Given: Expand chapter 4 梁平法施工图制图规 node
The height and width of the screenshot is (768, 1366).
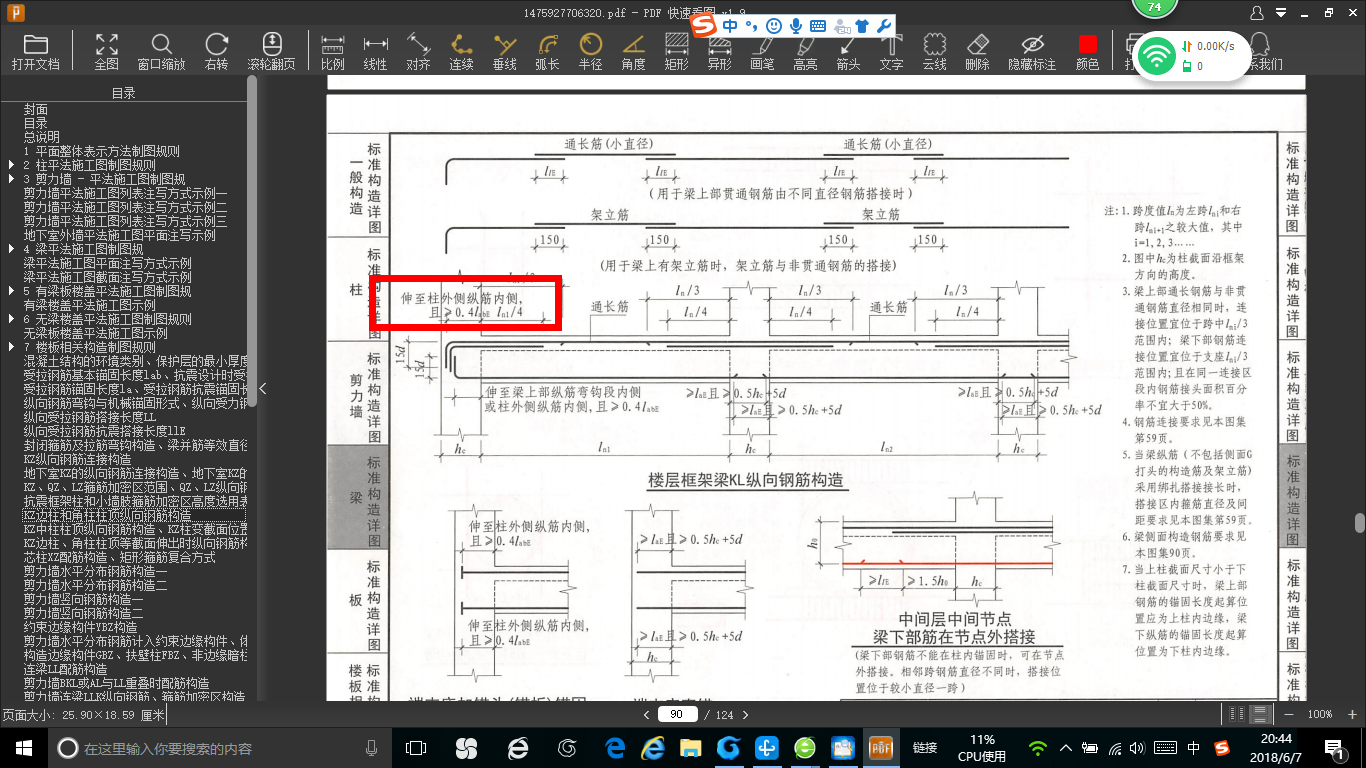Looking at the screenshot, I should (11, 249).
